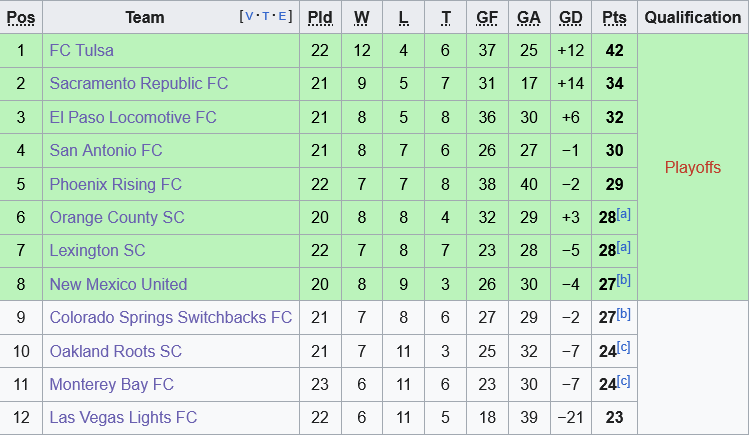Open El Paso Locomotive FC page
The height and width of the screenshot is (437, 754).
133,117
